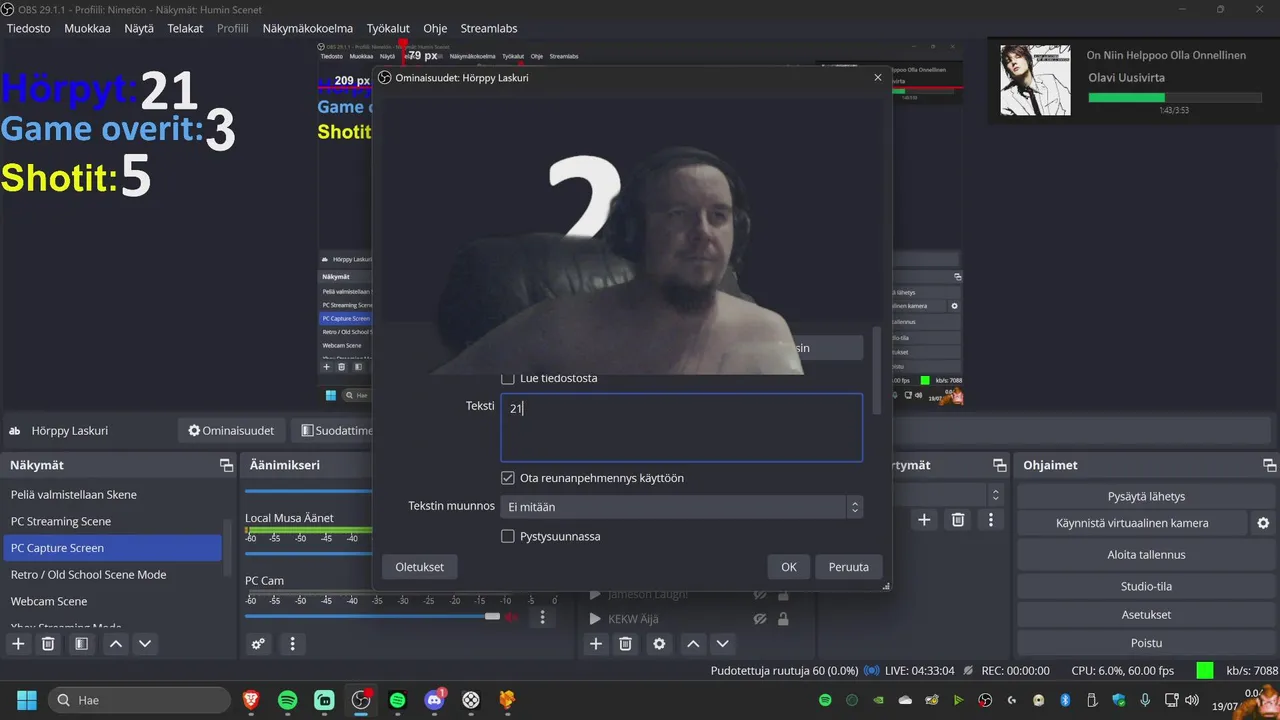Open Discord from the taskbar
This screenshot has height=720, width=1280.
point(434,700)
